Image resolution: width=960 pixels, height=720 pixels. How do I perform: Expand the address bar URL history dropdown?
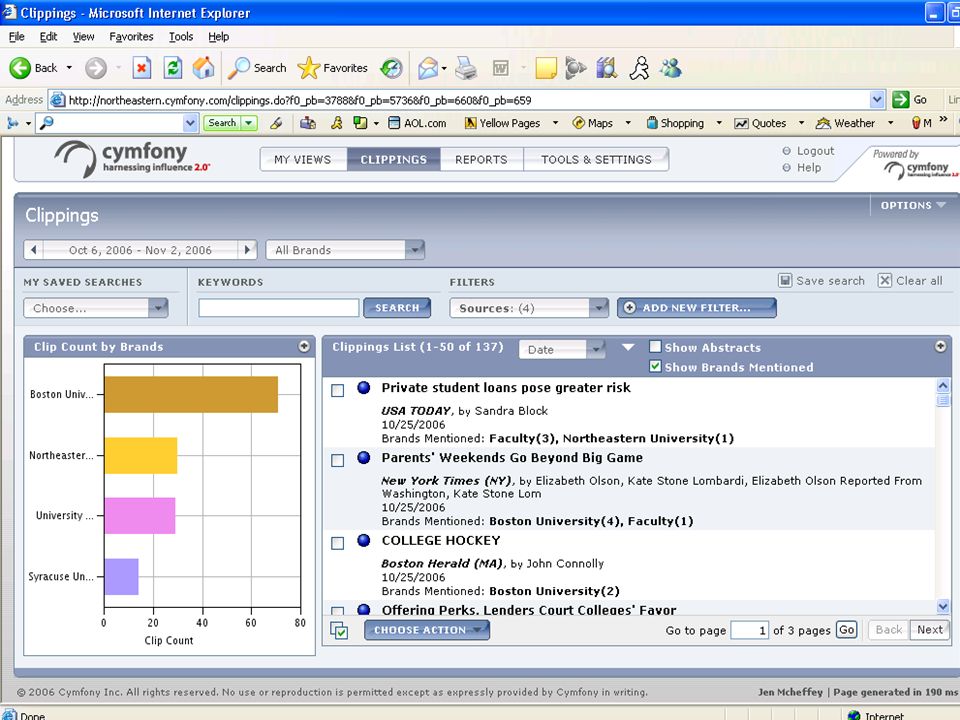coord(877,99)
